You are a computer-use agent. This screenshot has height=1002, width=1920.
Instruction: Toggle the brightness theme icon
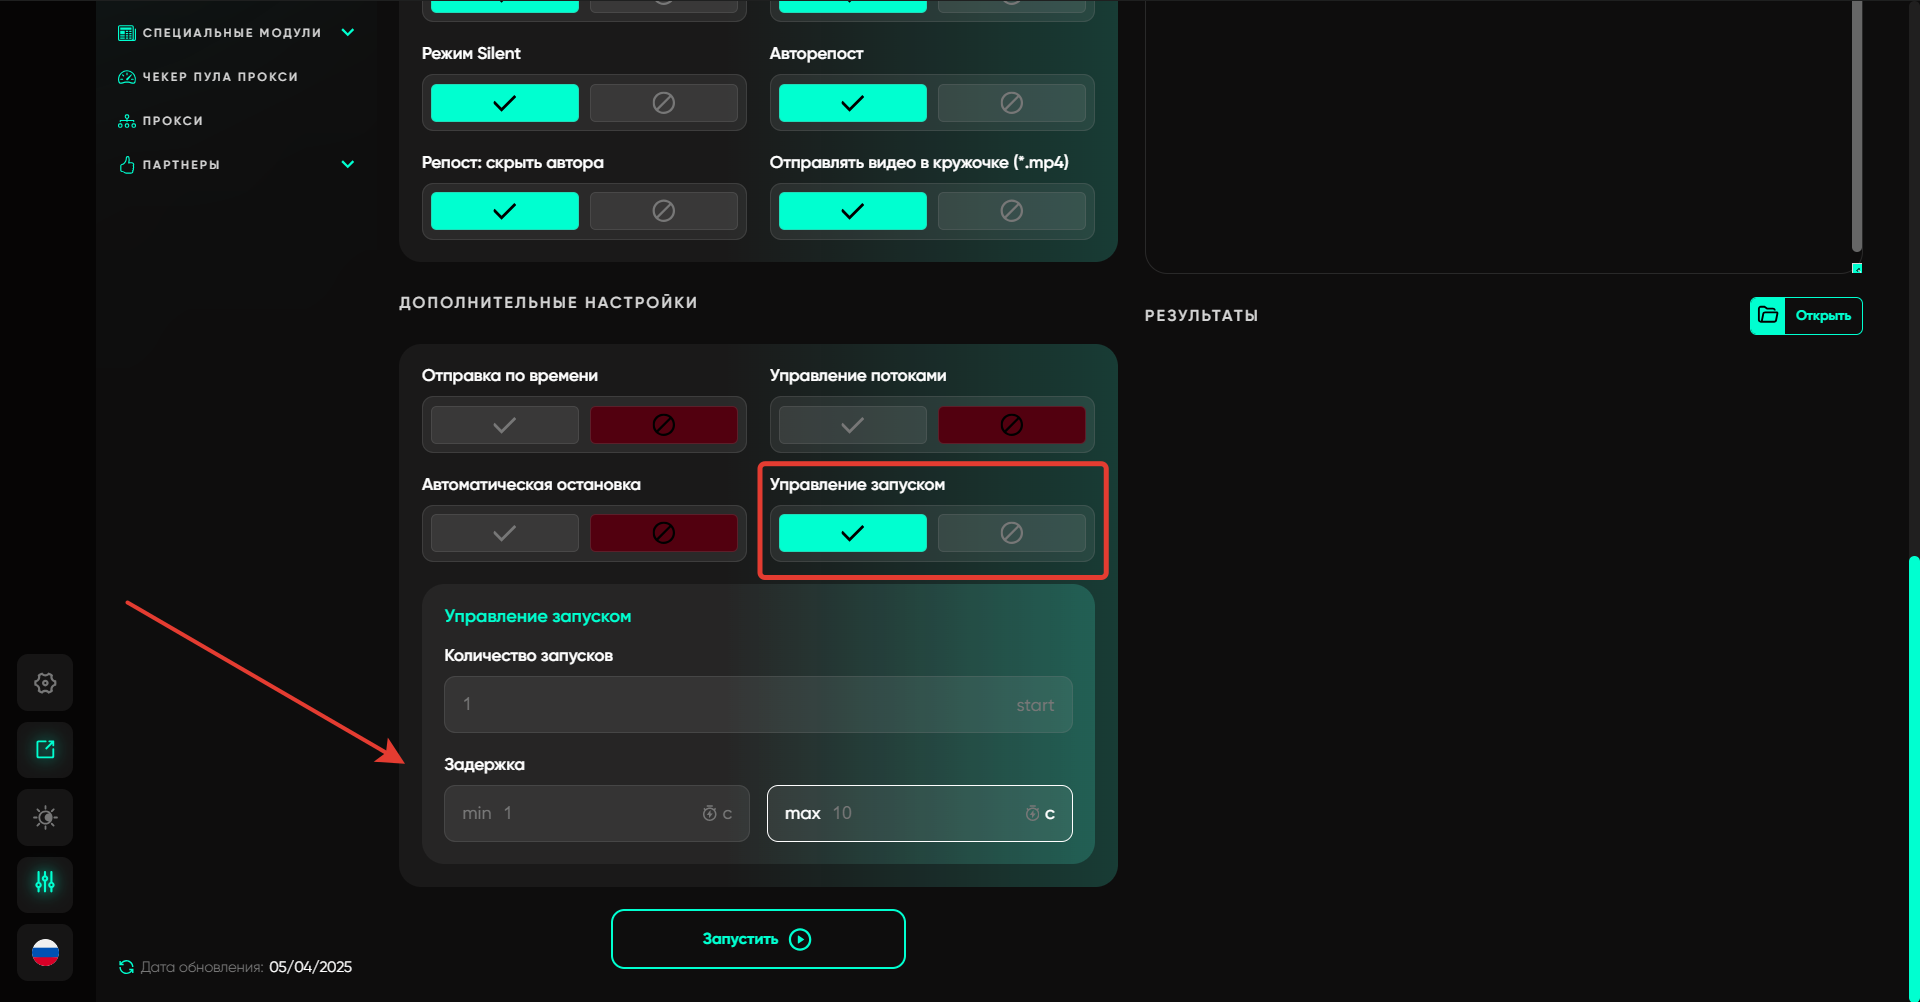pyautogui.click(x=45, y=817)
